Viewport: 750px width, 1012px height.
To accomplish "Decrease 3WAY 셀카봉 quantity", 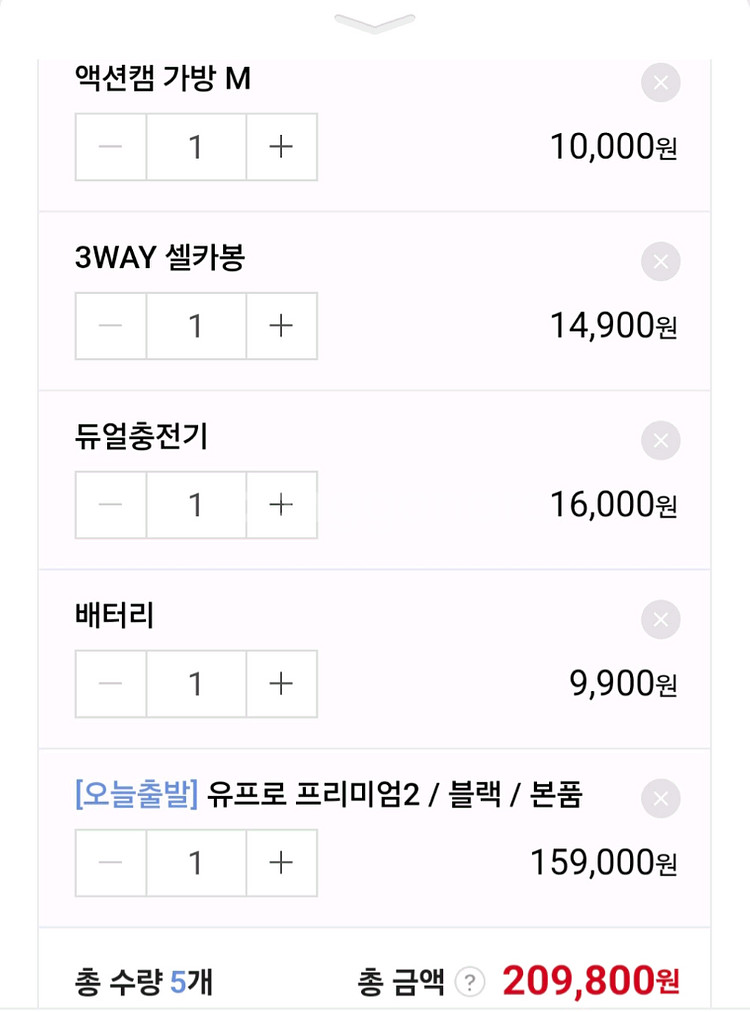I will 111,326.
